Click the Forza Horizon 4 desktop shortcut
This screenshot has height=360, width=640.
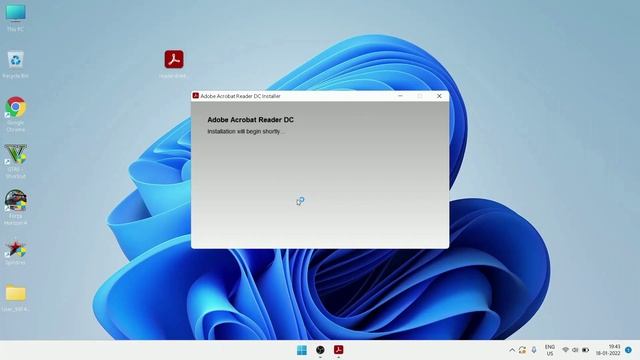[16, 207]
